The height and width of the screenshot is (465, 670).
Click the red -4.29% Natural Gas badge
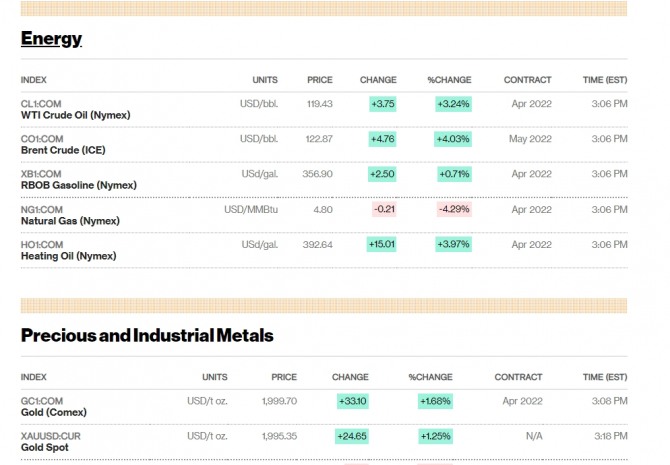click(x=453, y=210)
